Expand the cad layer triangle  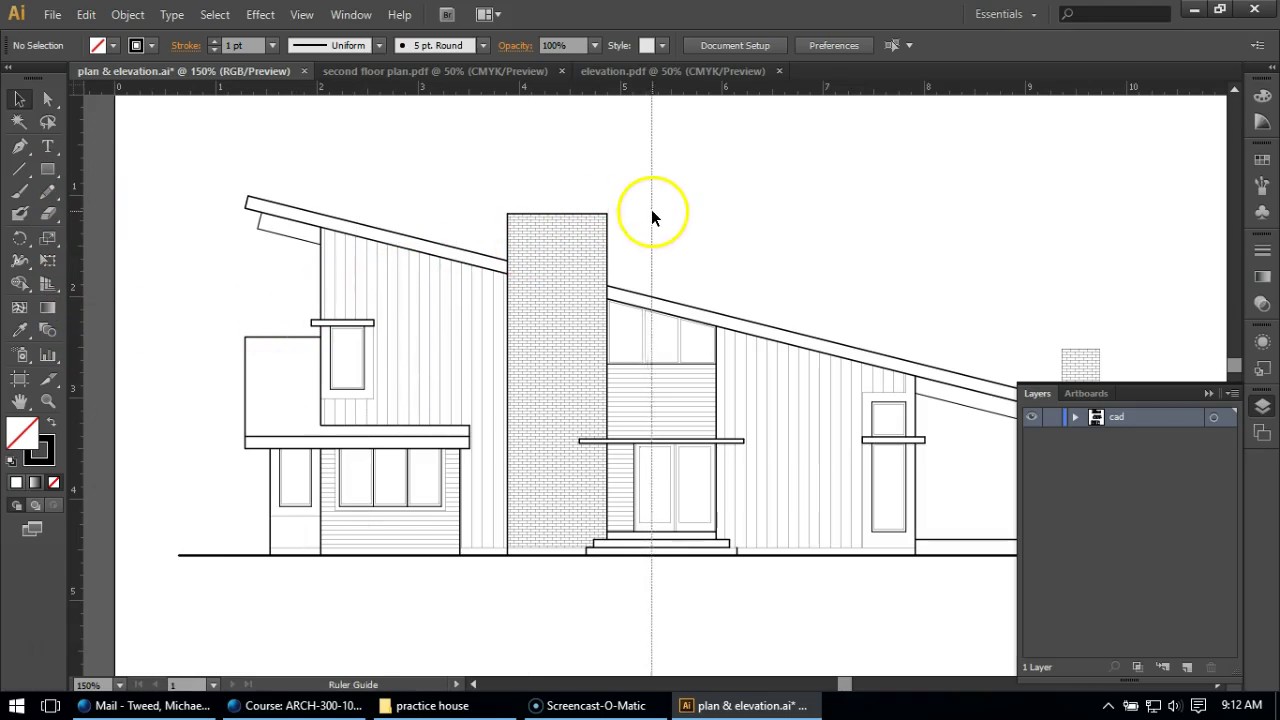coord(1075,417)
